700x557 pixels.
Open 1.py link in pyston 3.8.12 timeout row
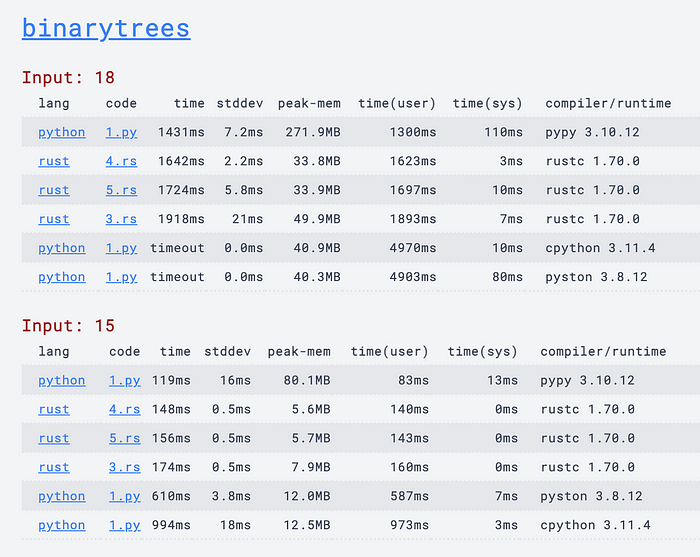(121, 277)
